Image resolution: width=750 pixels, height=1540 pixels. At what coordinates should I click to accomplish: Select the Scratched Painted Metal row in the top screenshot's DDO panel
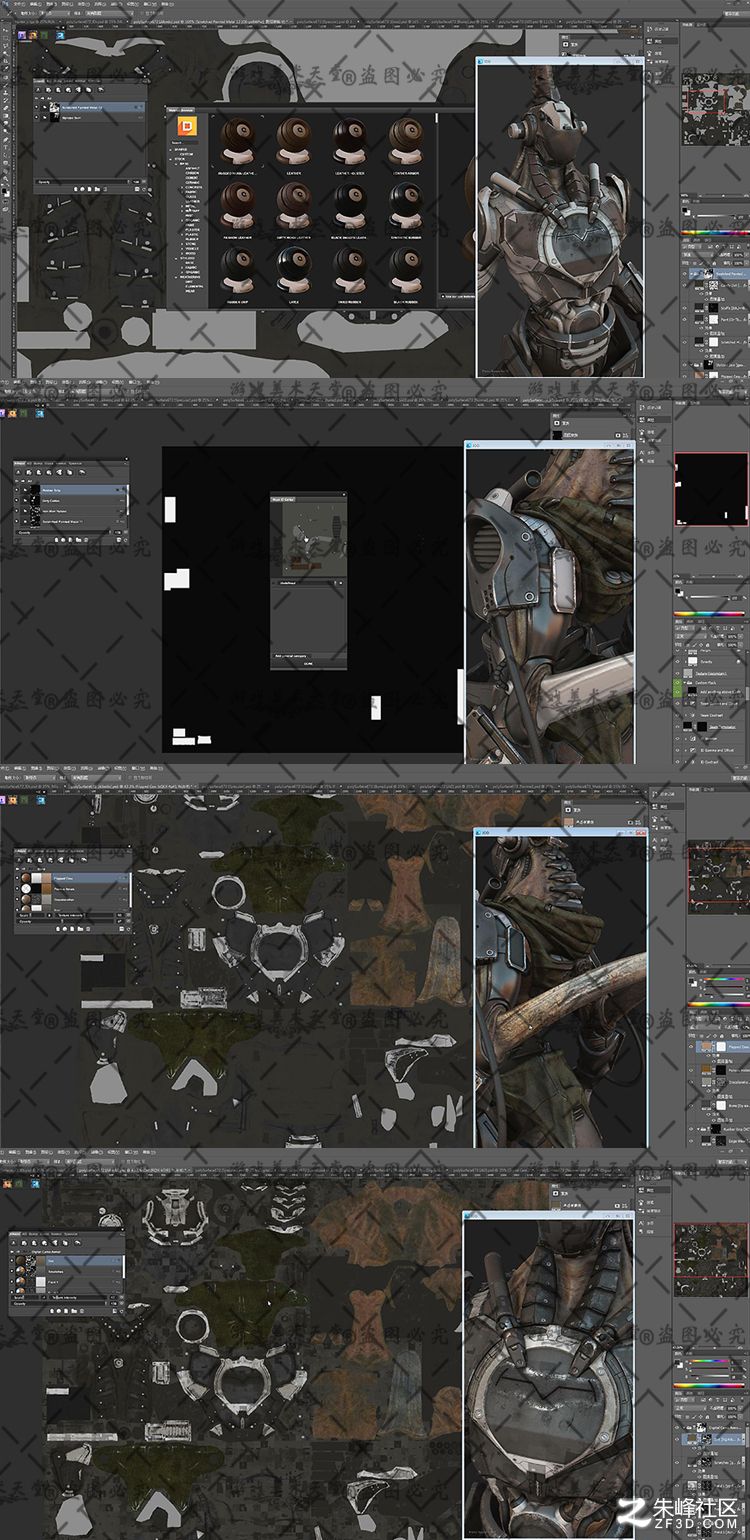[90, 107]
